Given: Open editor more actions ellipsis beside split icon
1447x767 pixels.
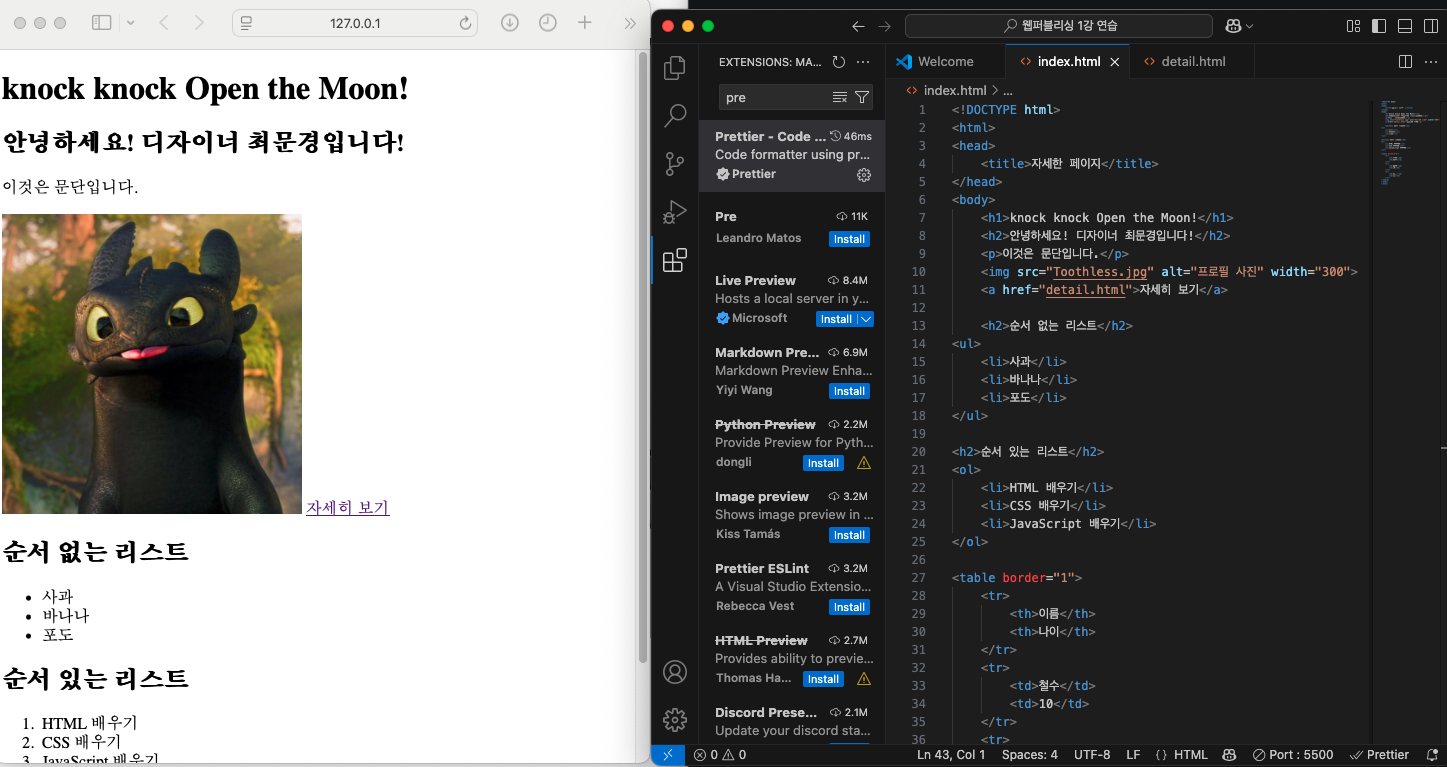Looking at the screenshot, I should (x=1429, y=62).
